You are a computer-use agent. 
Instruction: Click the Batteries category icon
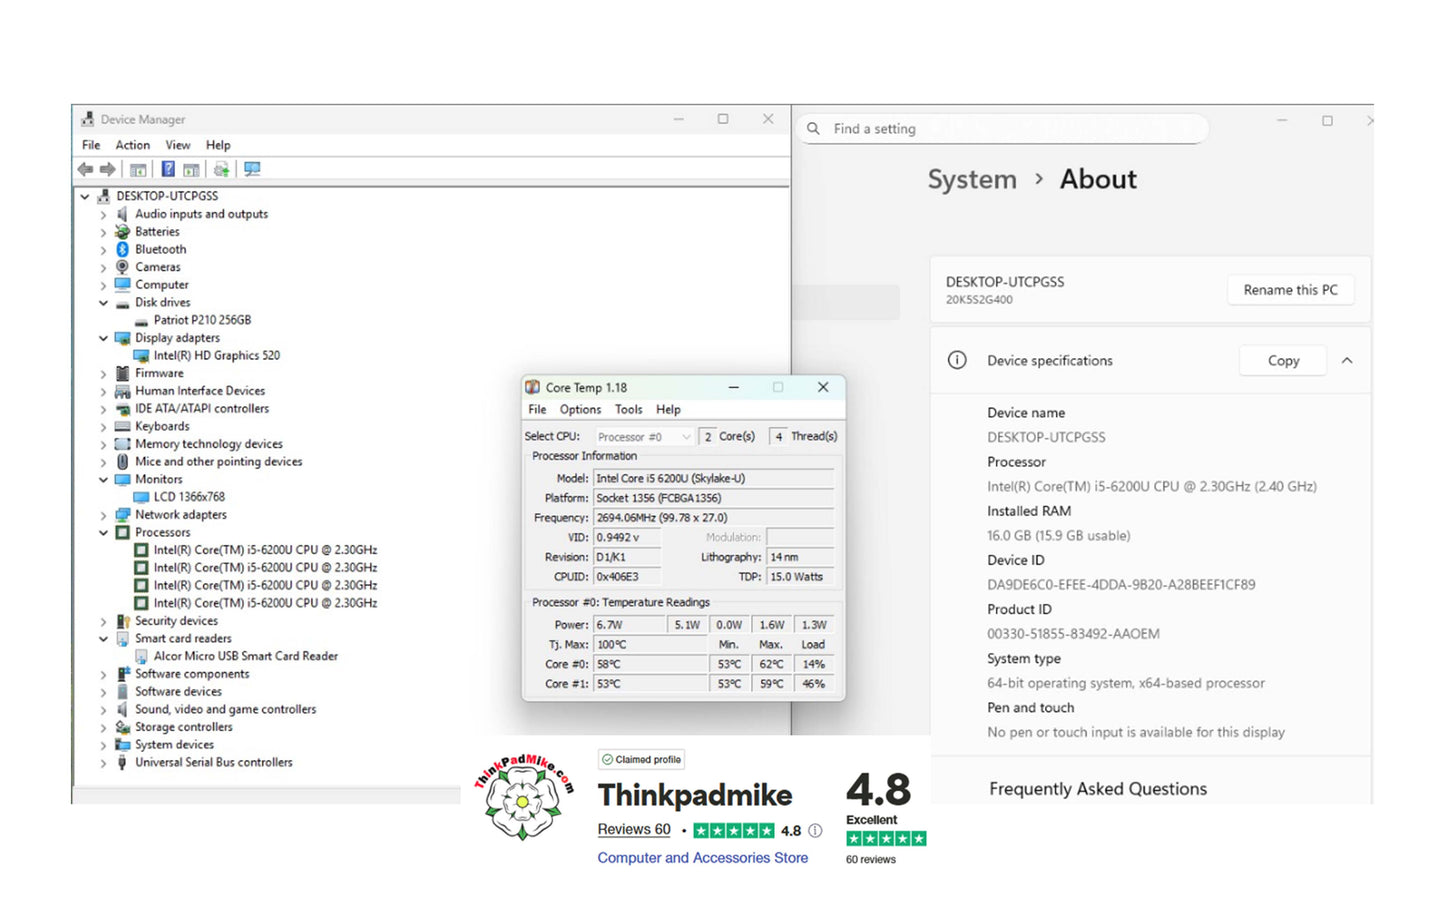pyautogui.click(x=122, y=231)
